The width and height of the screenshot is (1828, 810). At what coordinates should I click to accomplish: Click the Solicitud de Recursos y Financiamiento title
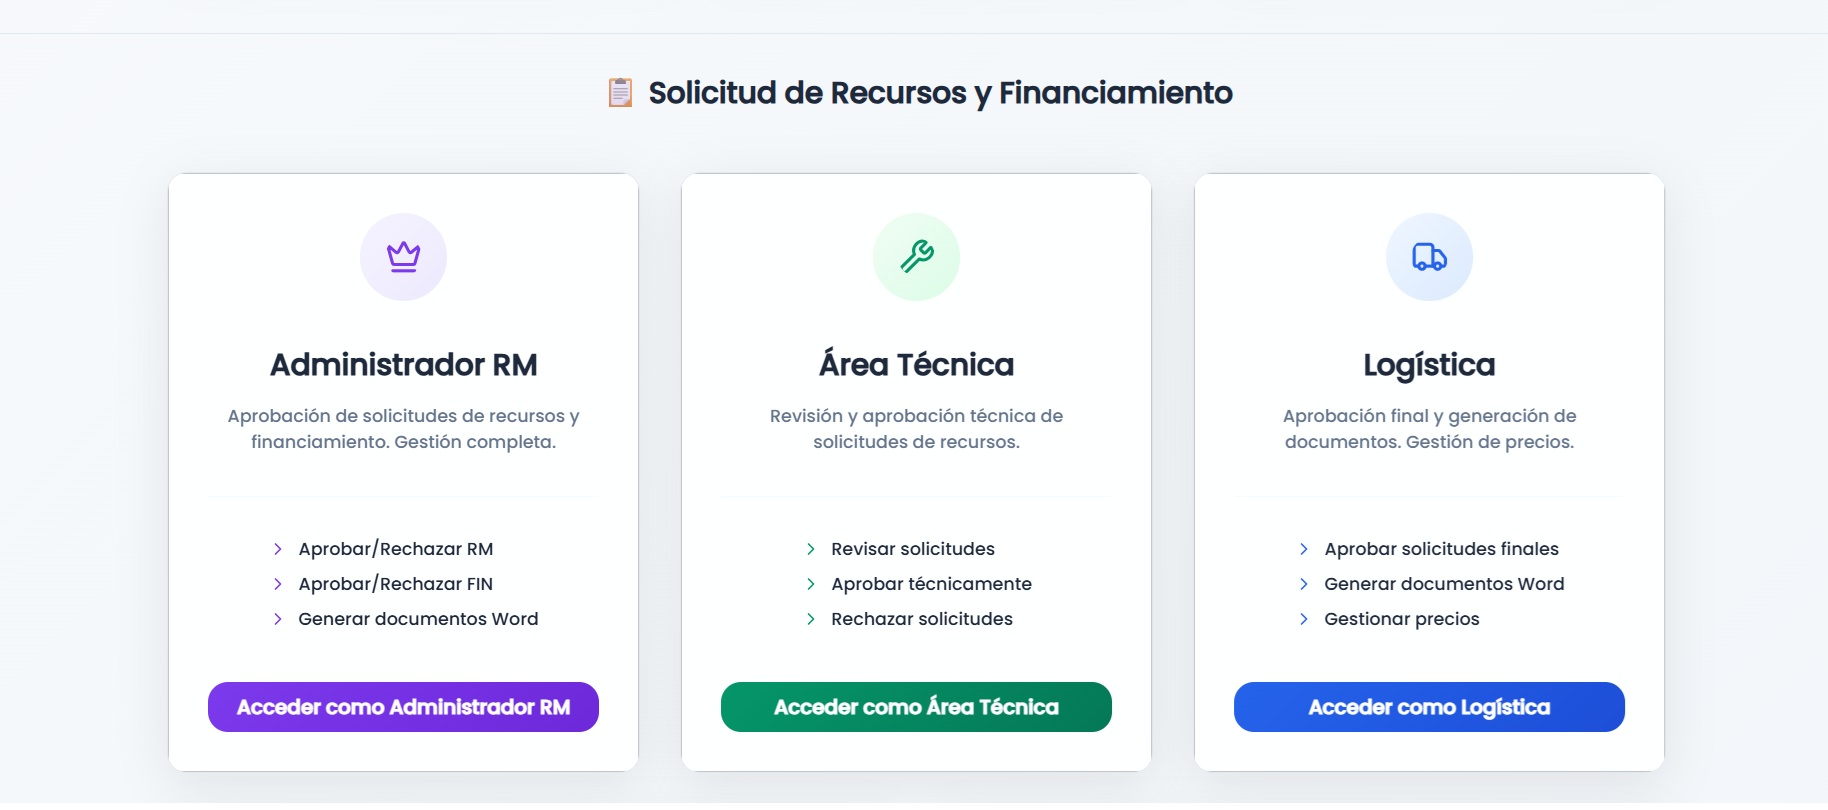click(940, 93)
